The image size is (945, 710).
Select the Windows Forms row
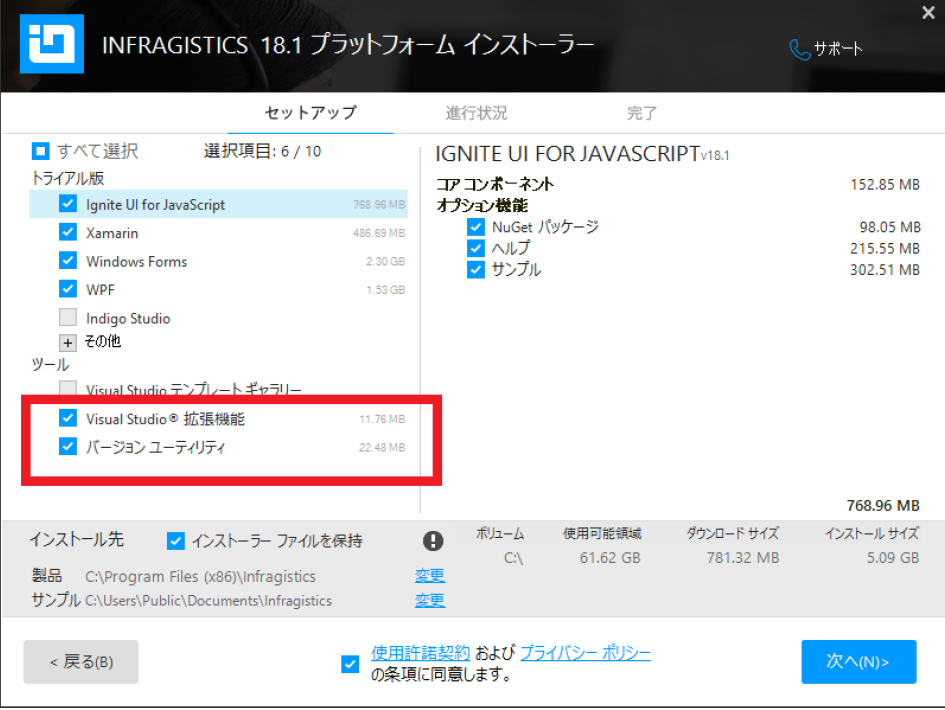point(218,261)
